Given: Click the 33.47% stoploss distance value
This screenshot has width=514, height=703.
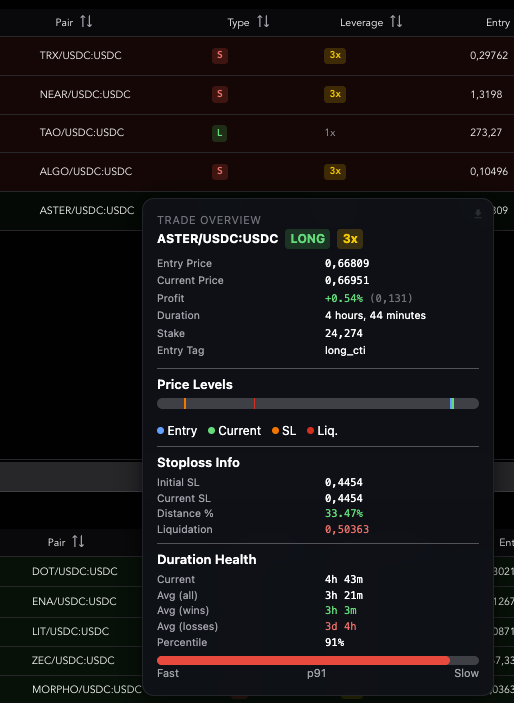Looking at the screenshot, I should pos(344,513).
